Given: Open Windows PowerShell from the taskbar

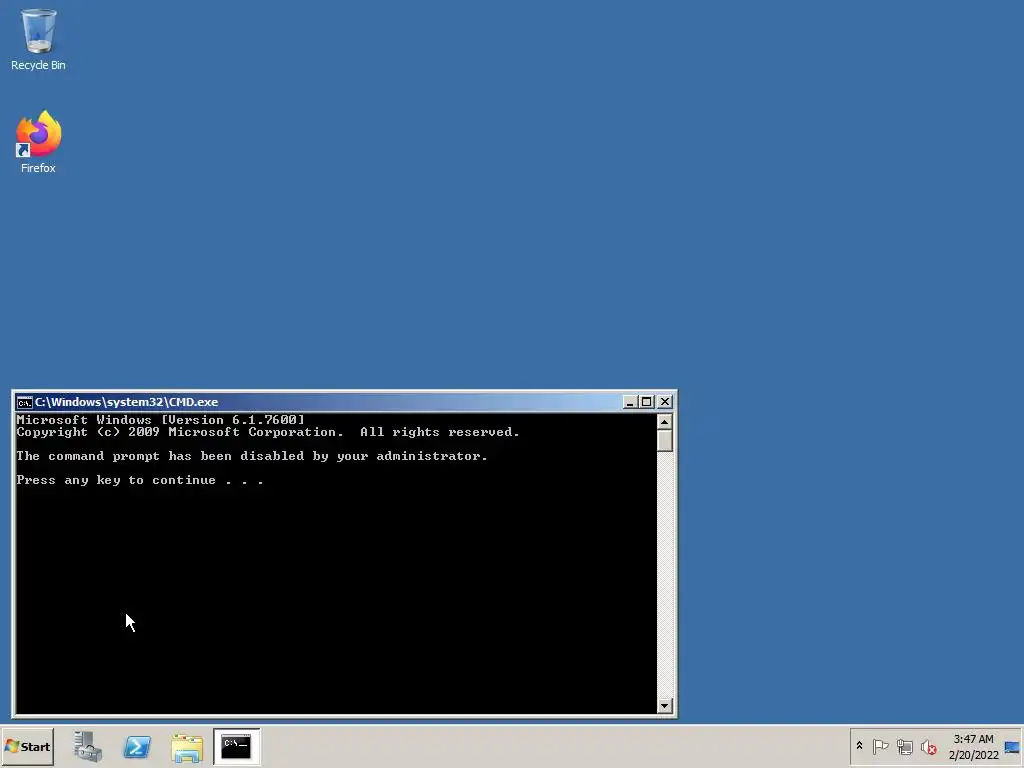Looking at the screenshot, I should pos(137,746).
